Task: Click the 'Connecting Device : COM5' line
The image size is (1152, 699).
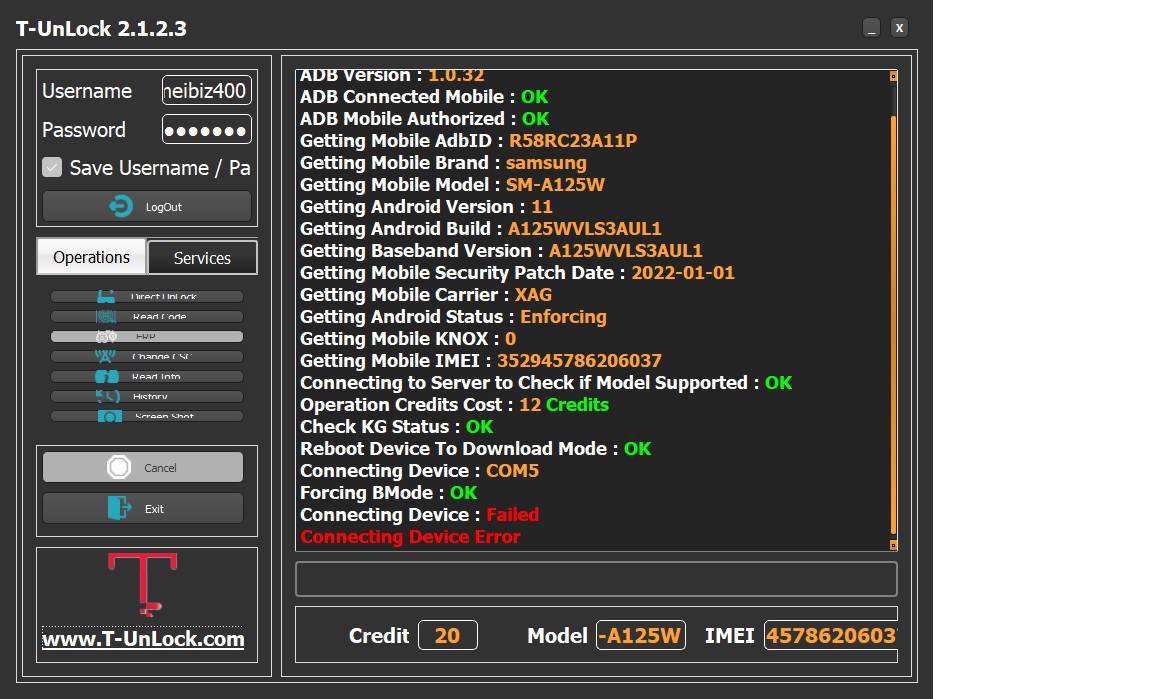Action: pyautogui.click(x=420, y=471)
